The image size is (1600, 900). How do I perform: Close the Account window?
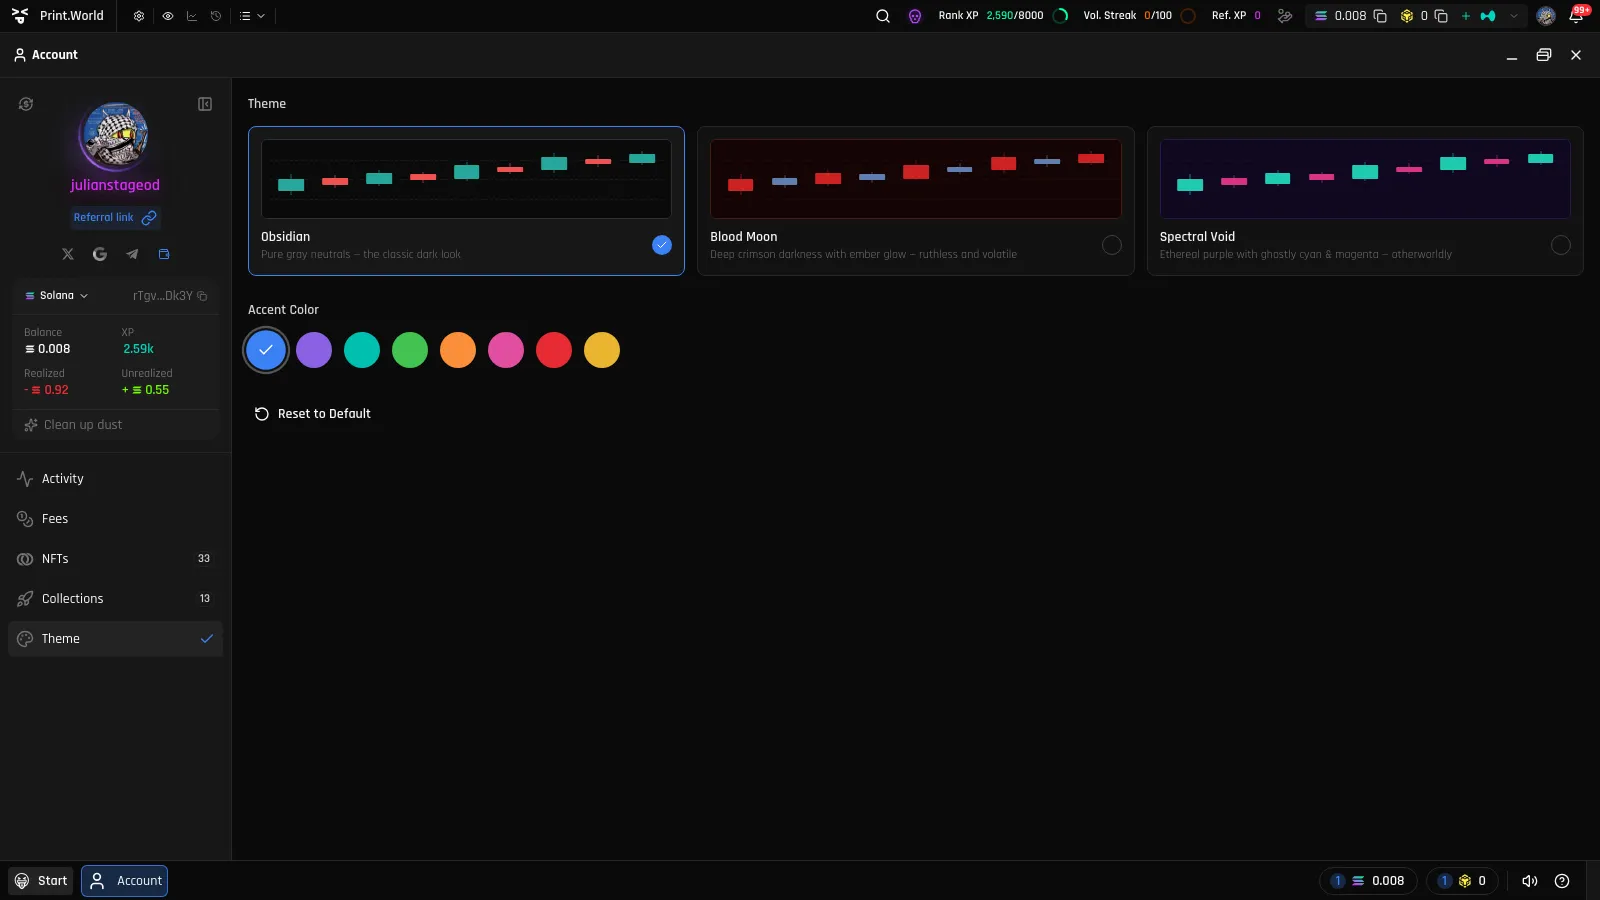1576,55
